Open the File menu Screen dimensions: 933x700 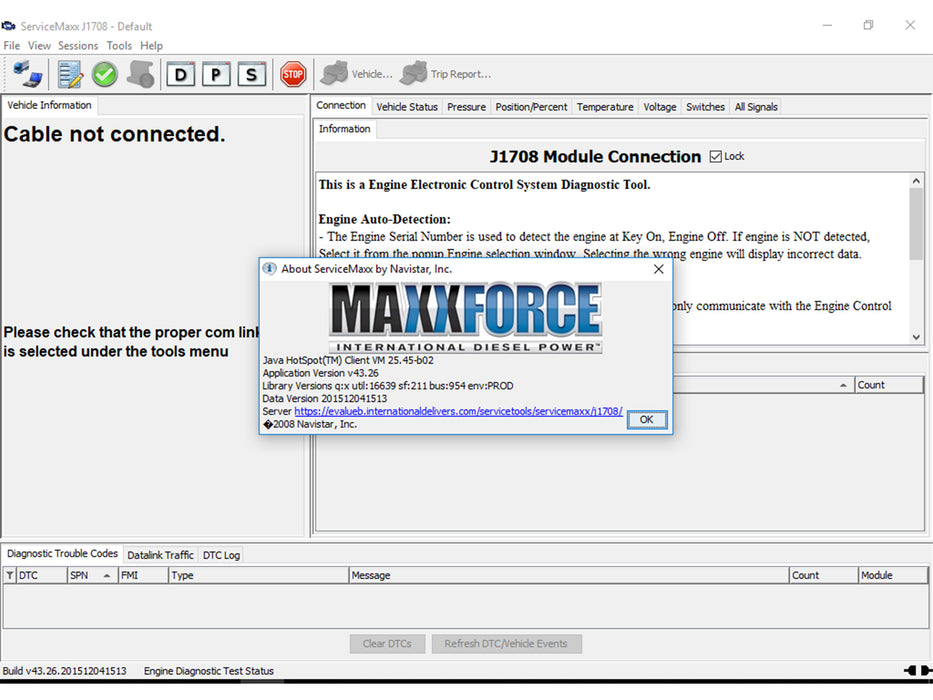[x=11, y=46]
